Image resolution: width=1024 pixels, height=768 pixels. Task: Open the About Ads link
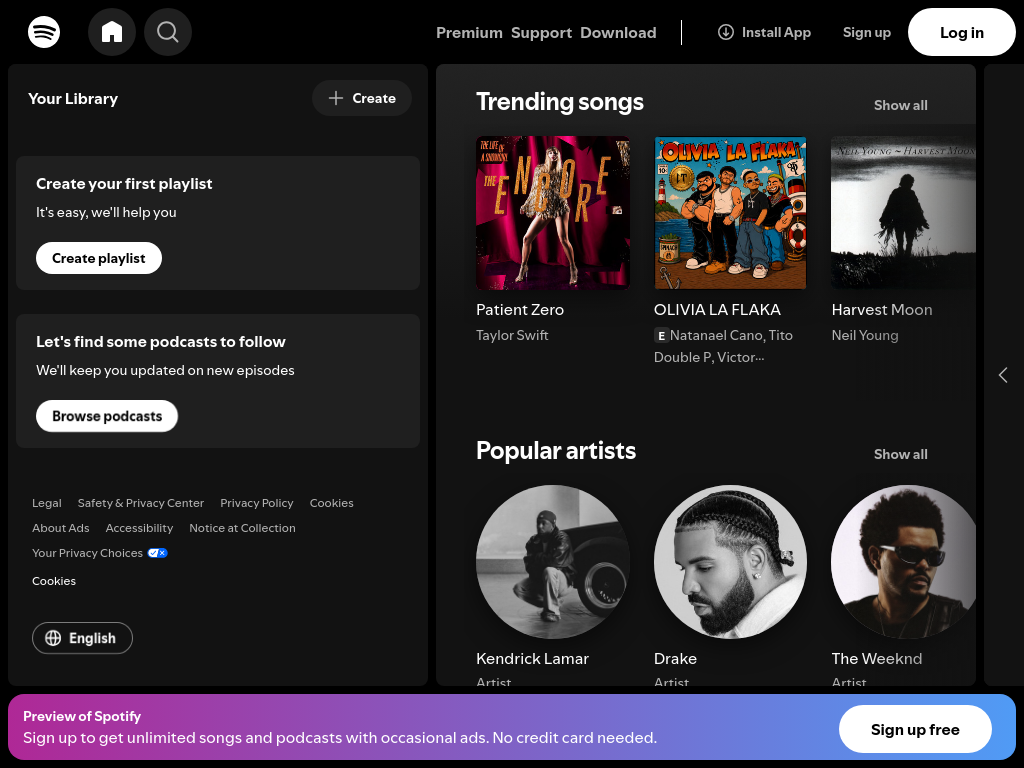[x=61, y=528]
